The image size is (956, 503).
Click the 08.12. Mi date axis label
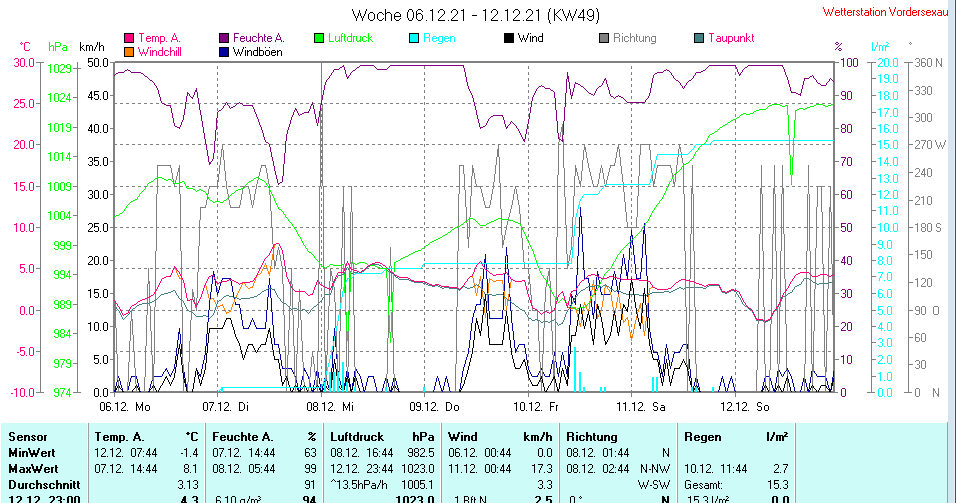[330, 407]
